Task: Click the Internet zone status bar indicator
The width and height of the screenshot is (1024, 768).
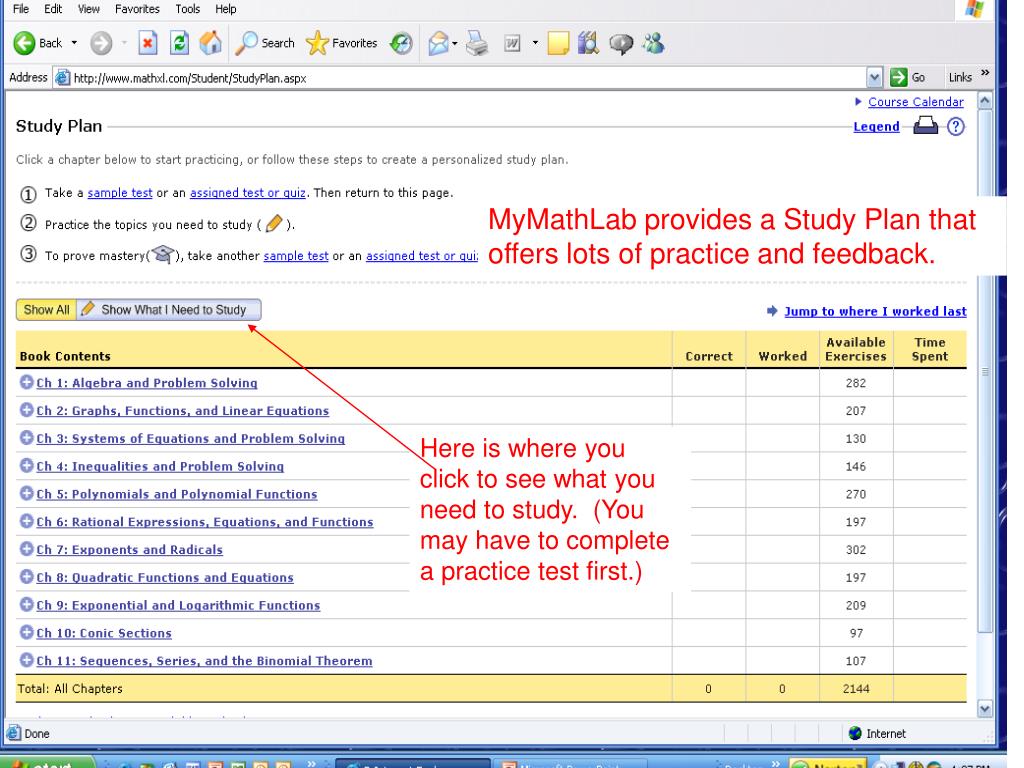Action: (x=877, y=733)
